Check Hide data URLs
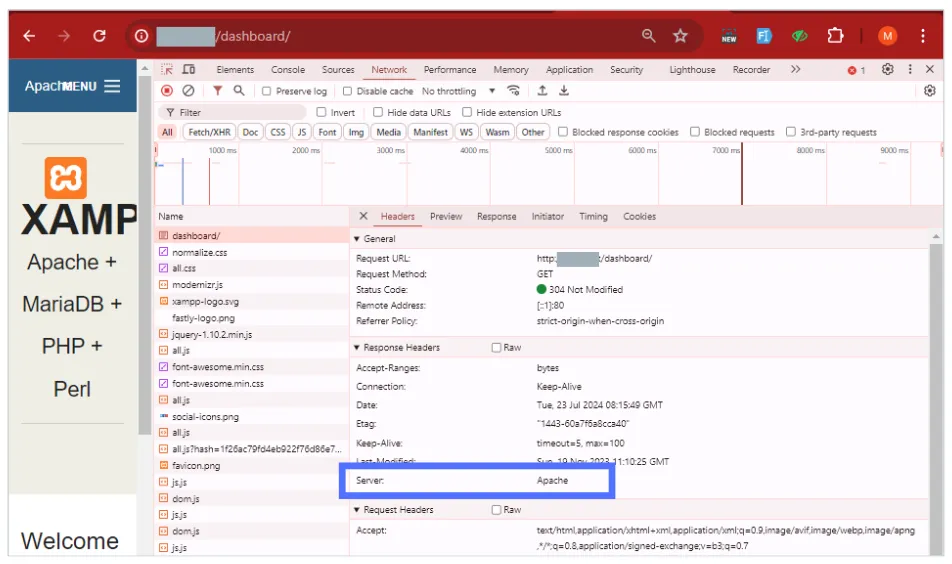Image resolution: width=952 pixels, height=564 pixels. coord(378,112)
